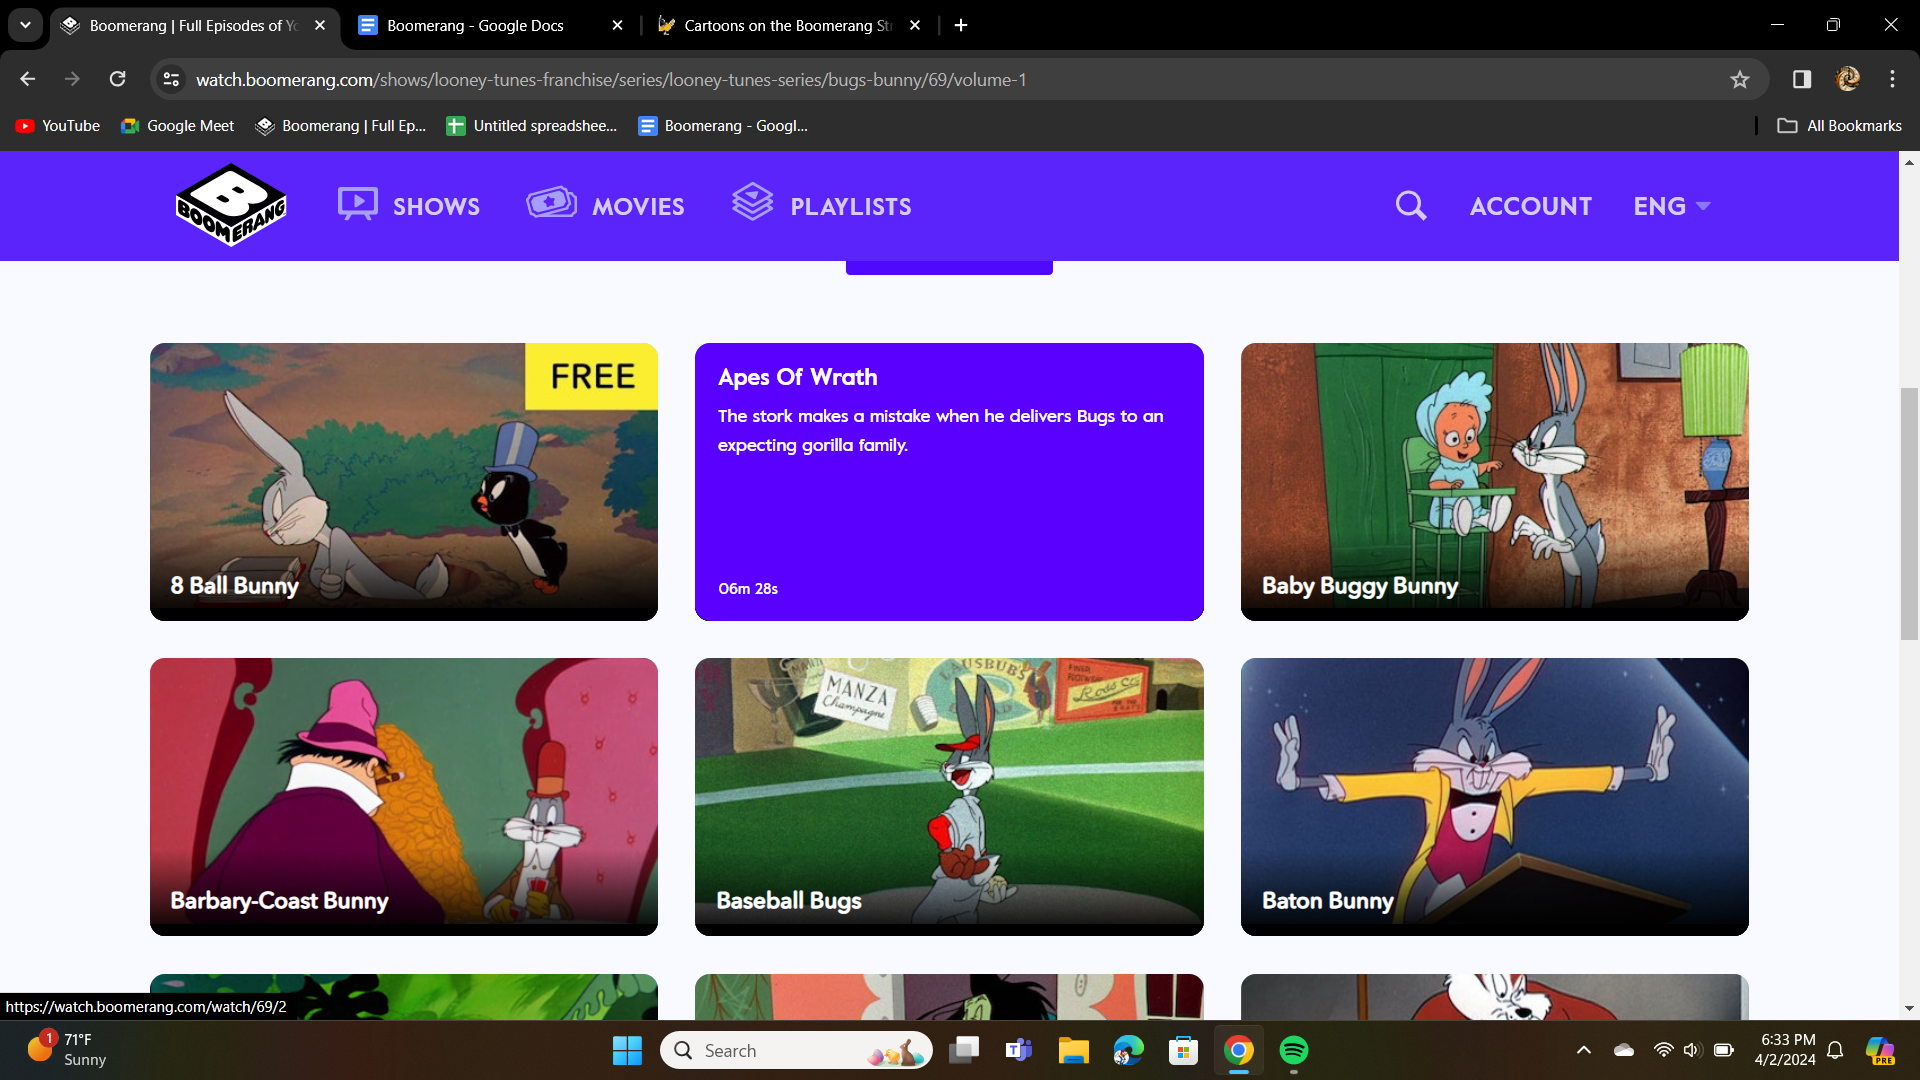1920x1080 pixels.
Task: Open clock showing 6:33 PM
Action: (1785, 1050)
